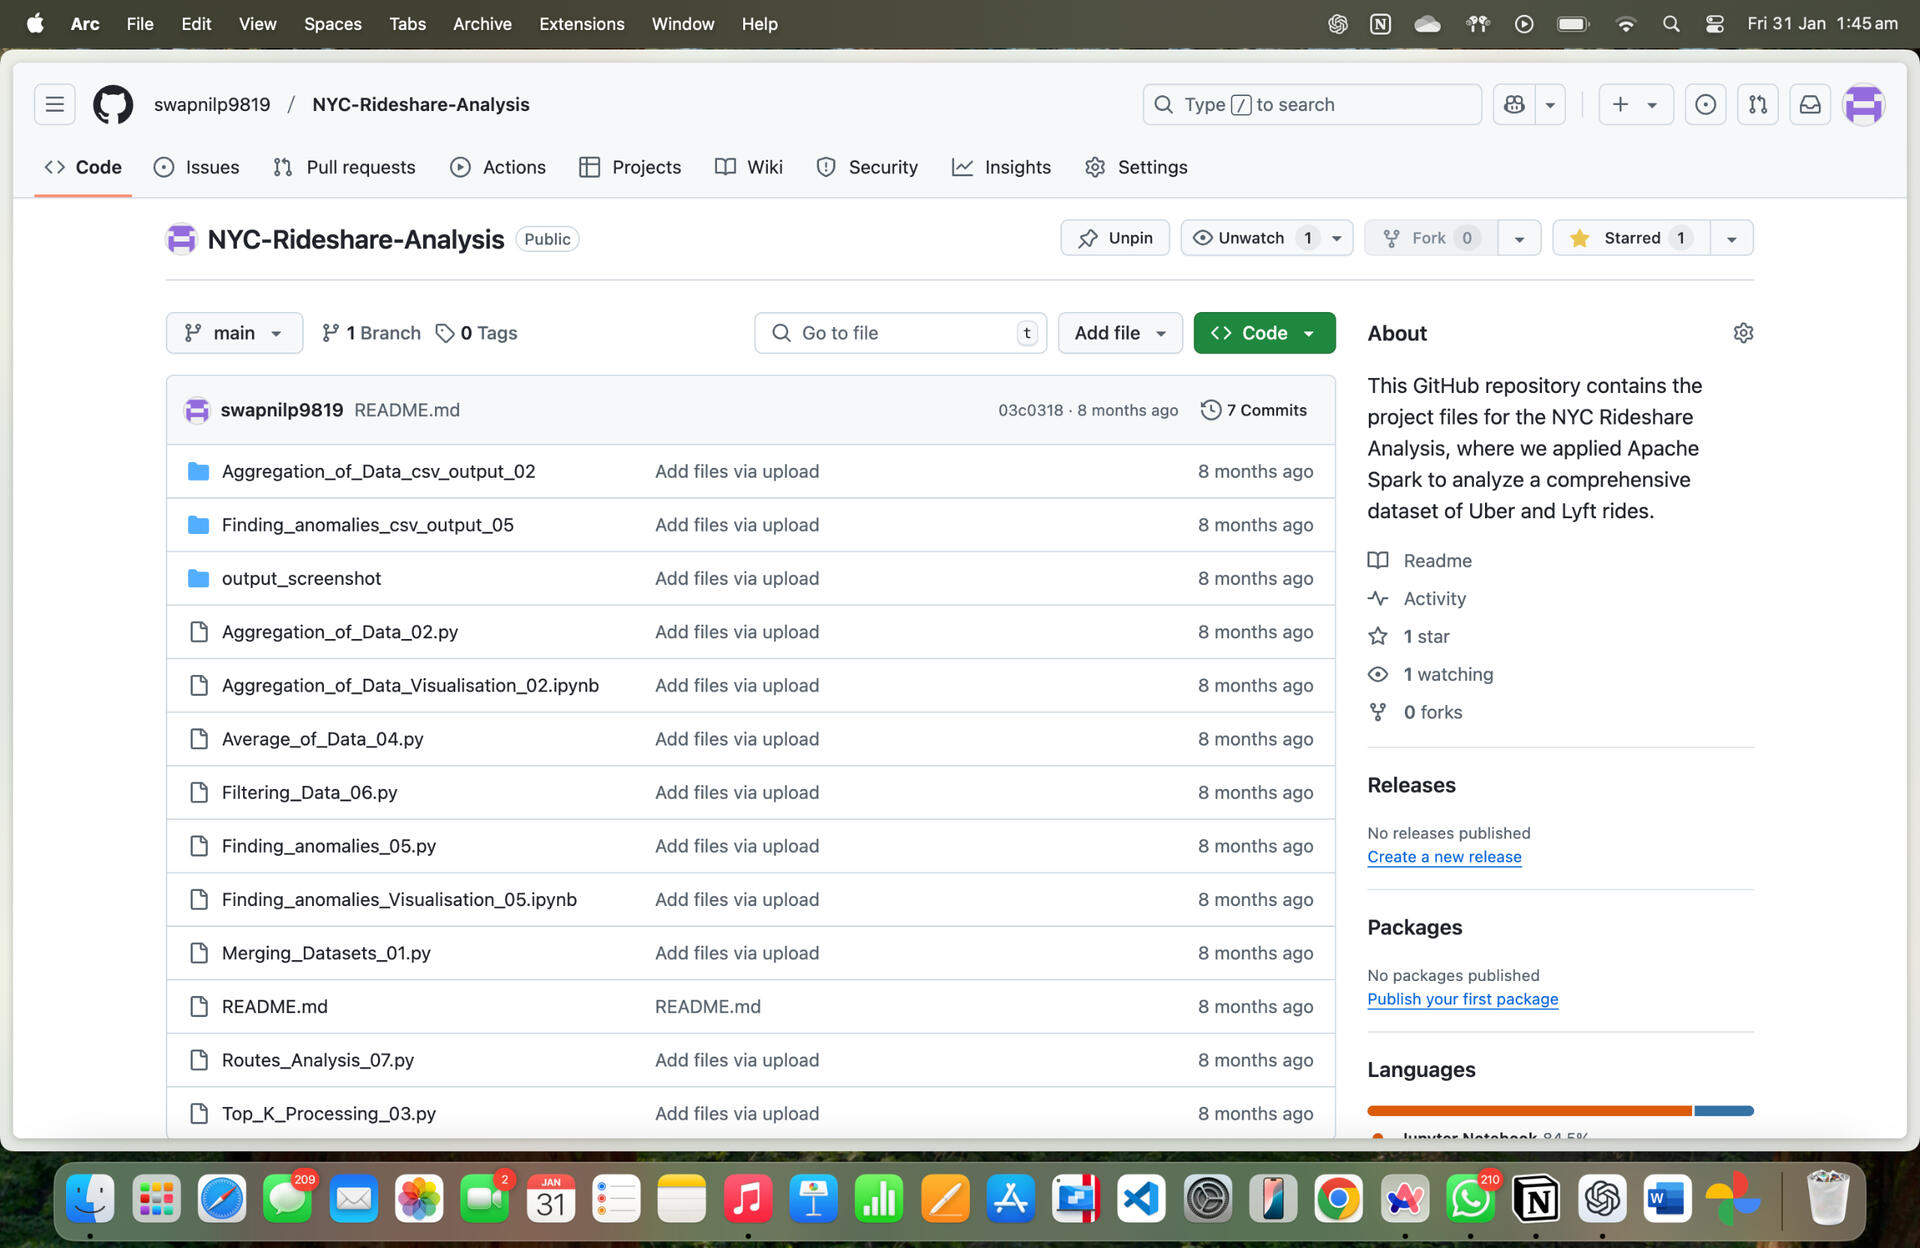Click the orange Jupyter Notebook language bar
Image resolution: width=1920 pixels, height=1248 pixels.
[1528, 1111]
